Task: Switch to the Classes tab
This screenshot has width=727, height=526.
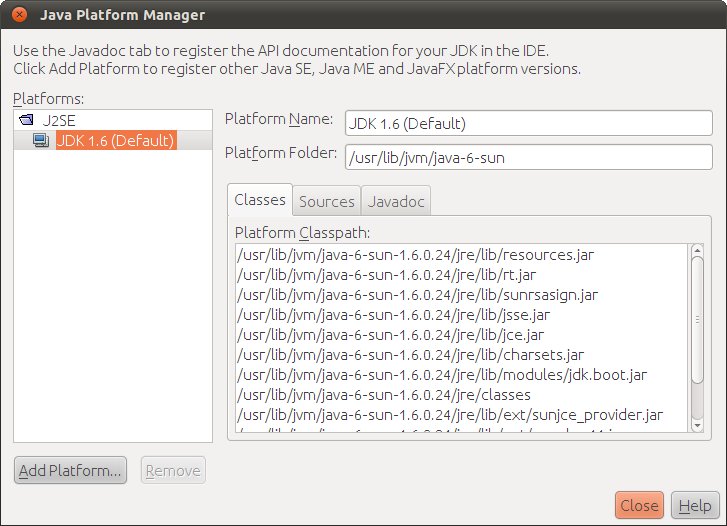Action: [x=260, y=200]
